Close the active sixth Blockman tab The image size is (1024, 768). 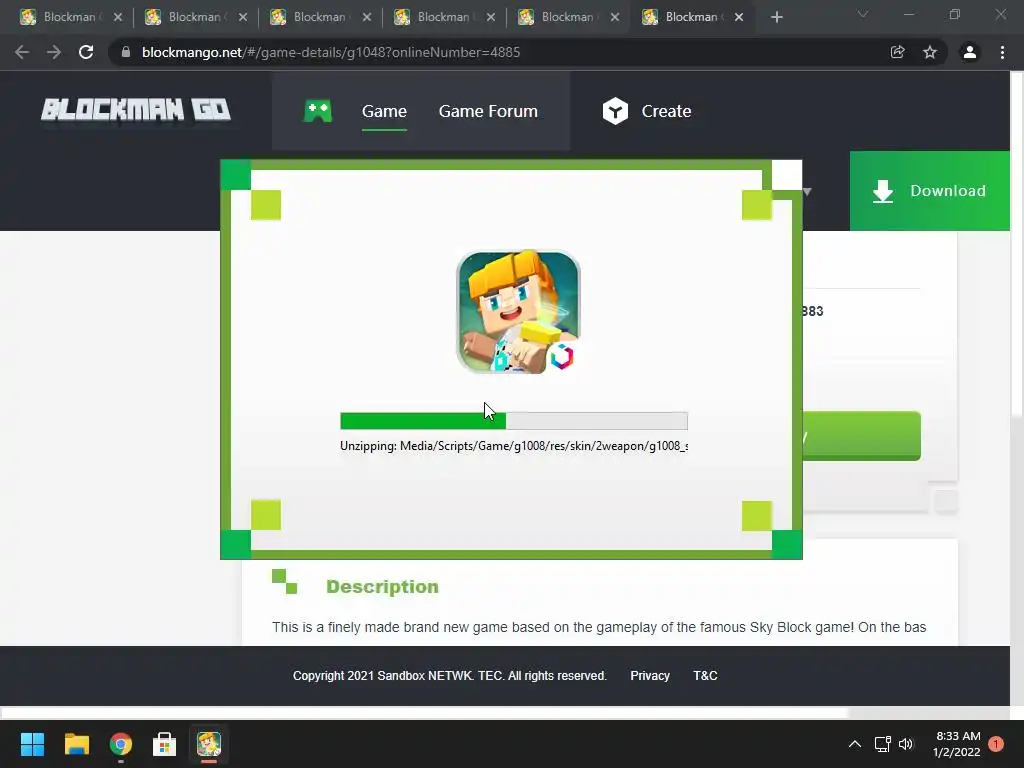[x=739, y=18]
